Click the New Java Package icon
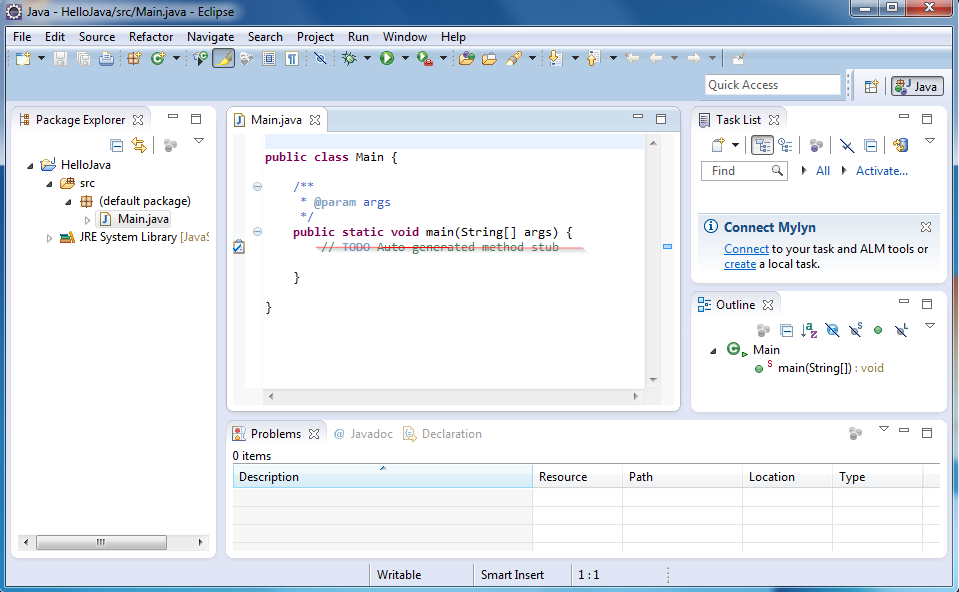The height and width of the screenshot is (592, 959). pyautogui.click(x=134, y=59)
